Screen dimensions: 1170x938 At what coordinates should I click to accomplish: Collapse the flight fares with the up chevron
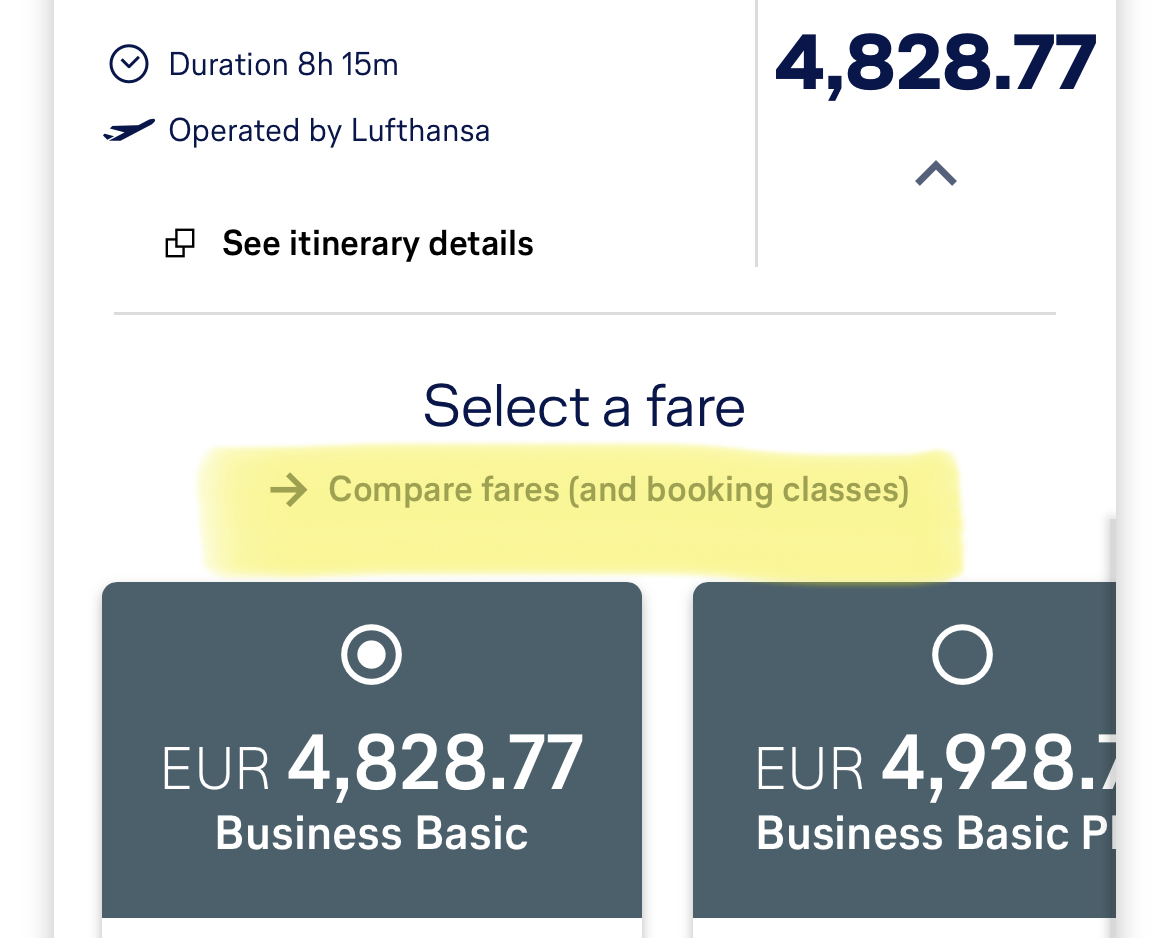click(936, 175)
